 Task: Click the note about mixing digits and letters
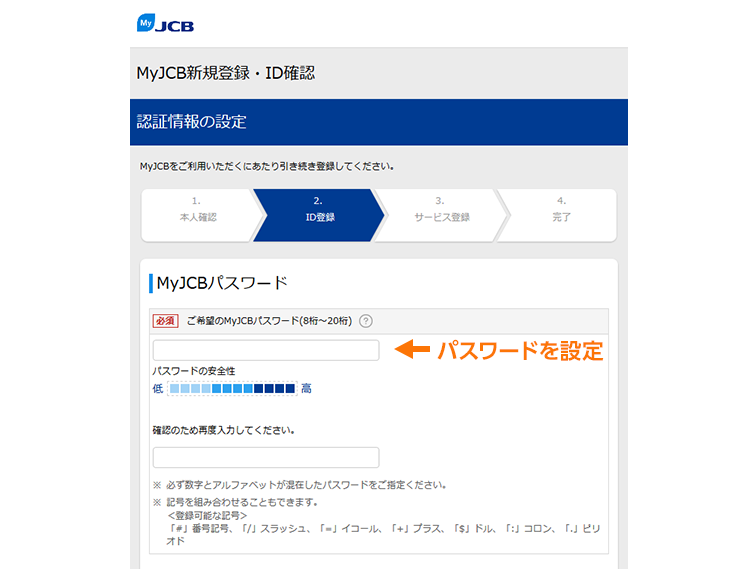pos(306,485)
